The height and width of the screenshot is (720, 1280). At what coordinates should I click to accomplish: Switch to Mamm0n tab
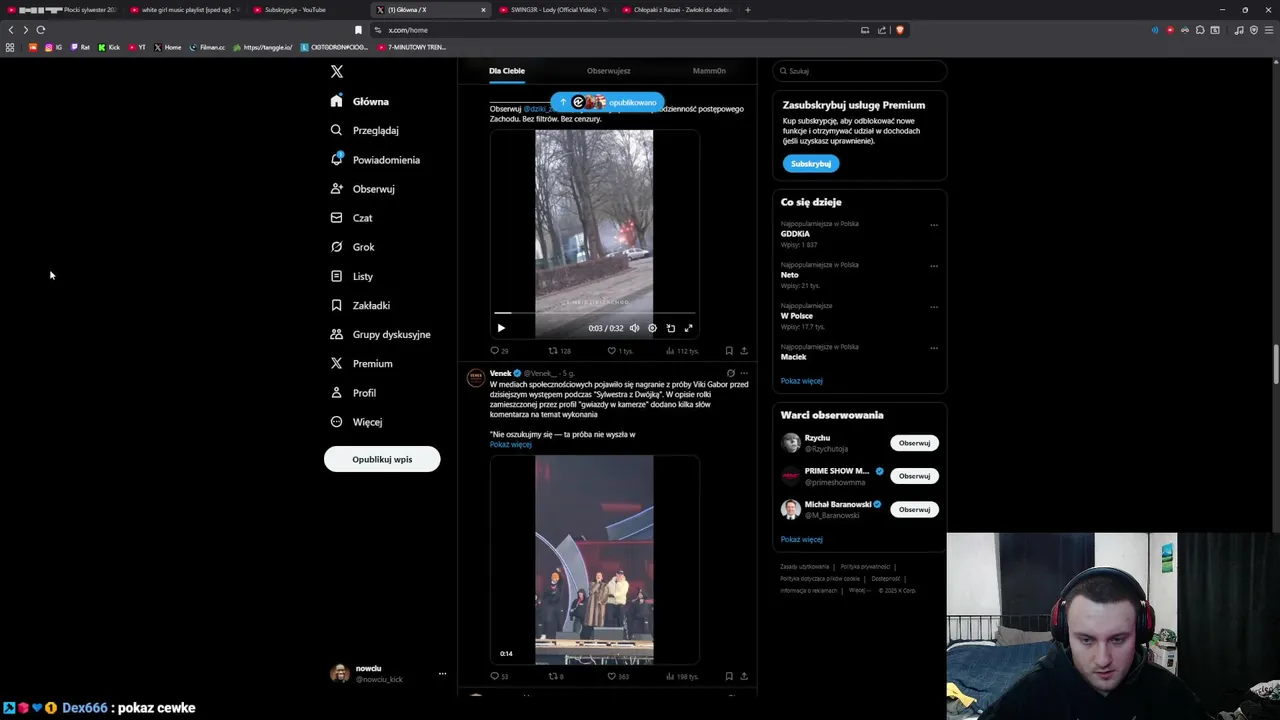[x=709, y=71]
